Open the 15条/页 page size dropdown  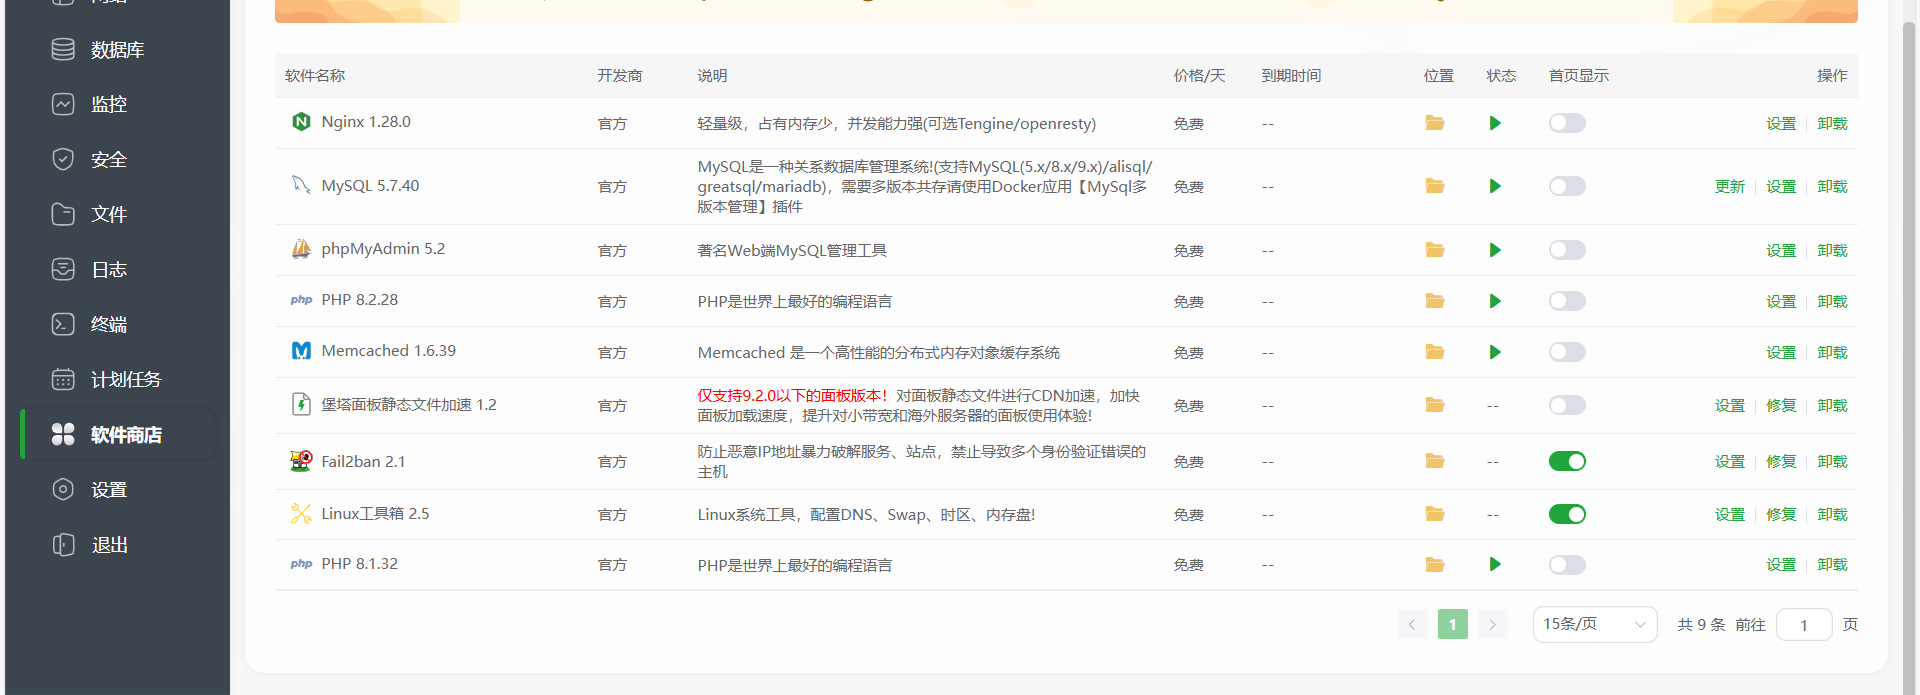tap(1594, 624)
